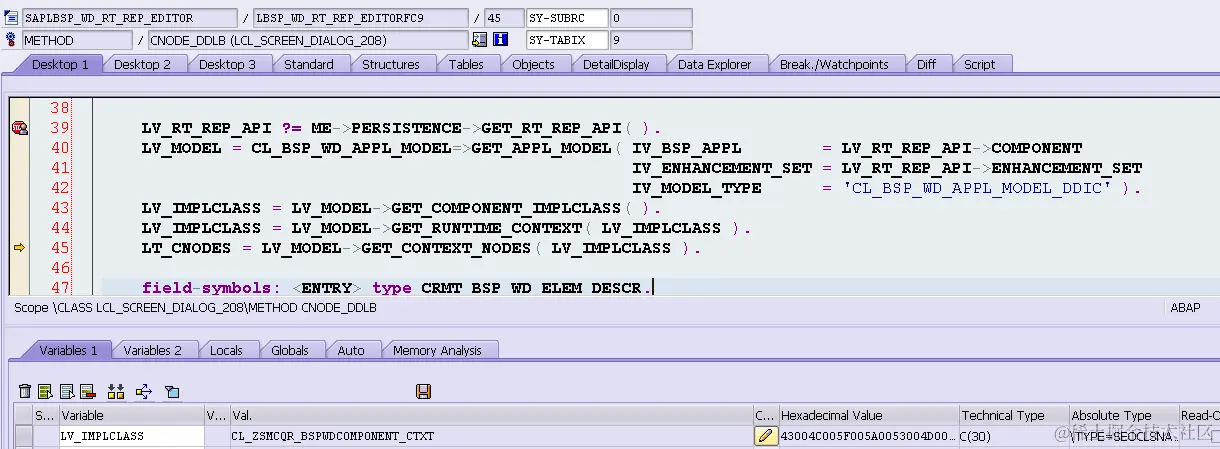Click the Val. column header

click(x=490, y=415)
